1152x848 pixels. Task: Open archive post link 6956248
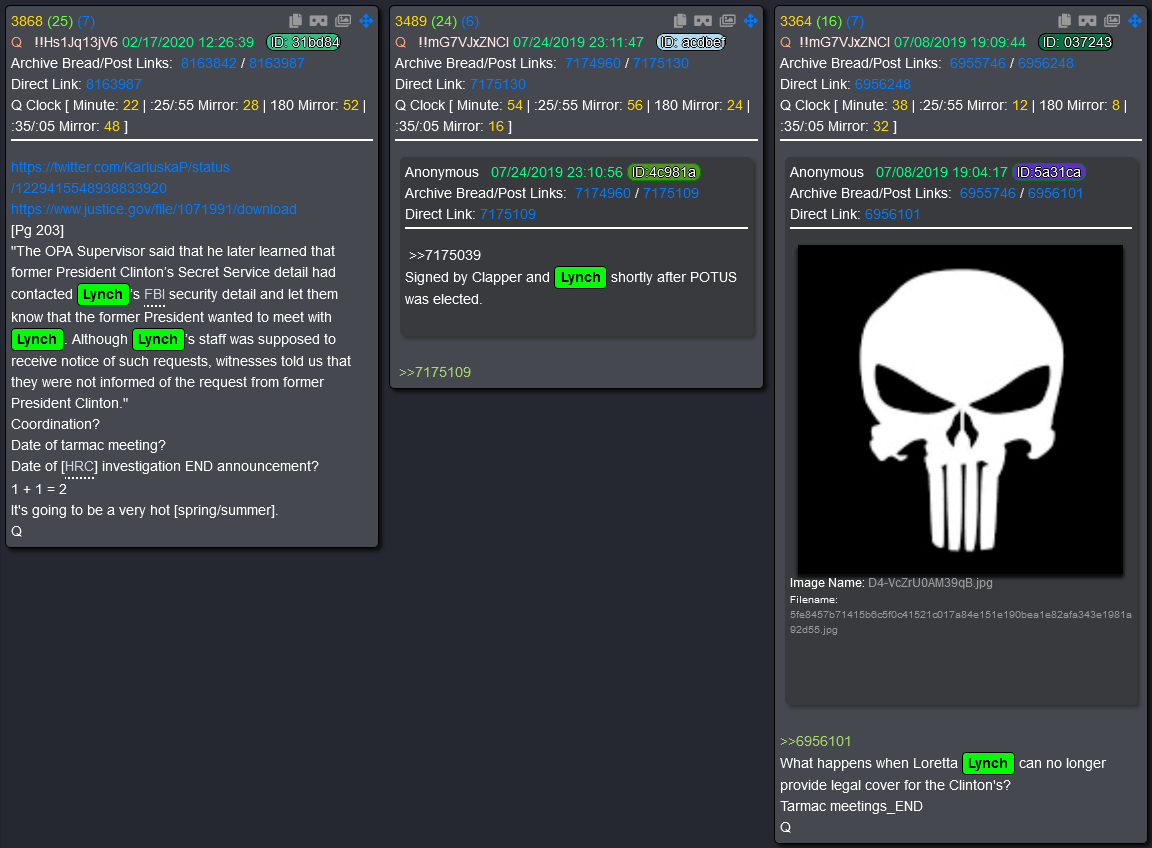(1045, 63)
